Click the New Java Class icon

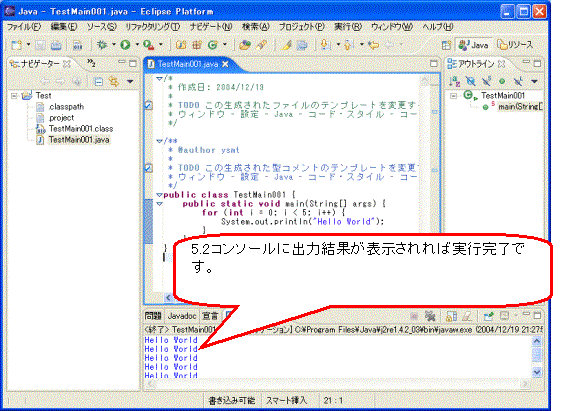click(x=213, y=45)
